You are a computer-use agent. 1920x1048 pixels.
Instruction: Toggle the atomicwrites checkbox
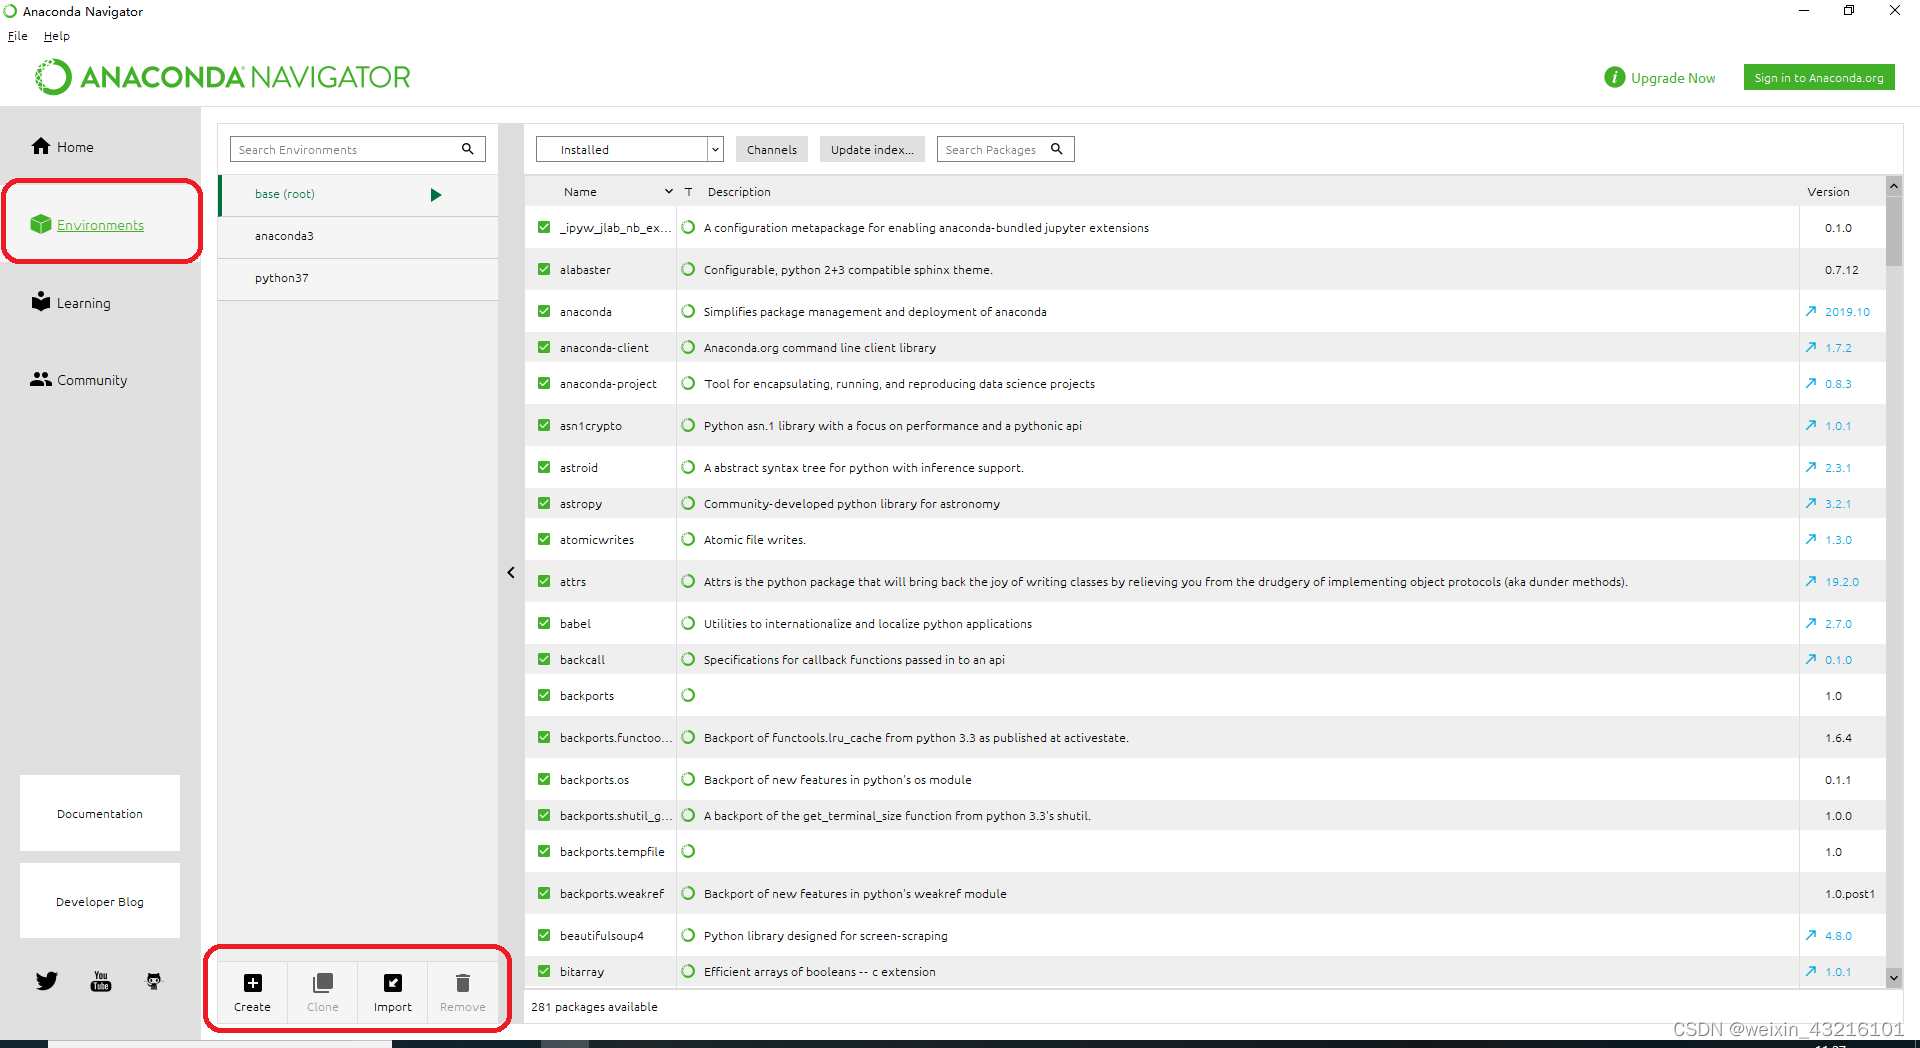(544, 540)
